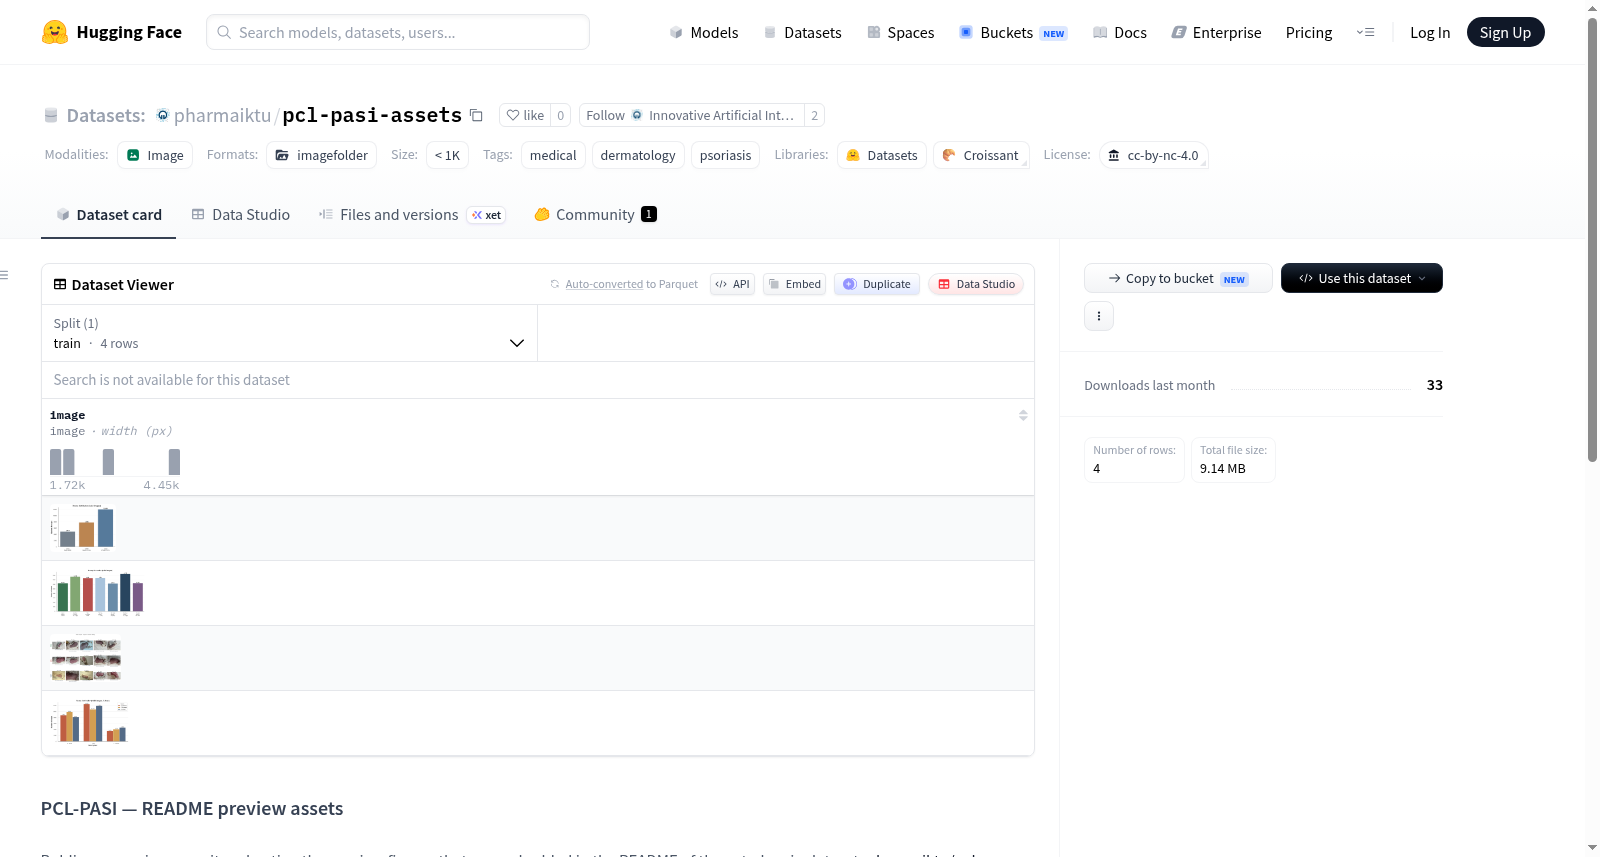Open the Files and versions tab
The image size is (1600, 857).
pos(412,215)
